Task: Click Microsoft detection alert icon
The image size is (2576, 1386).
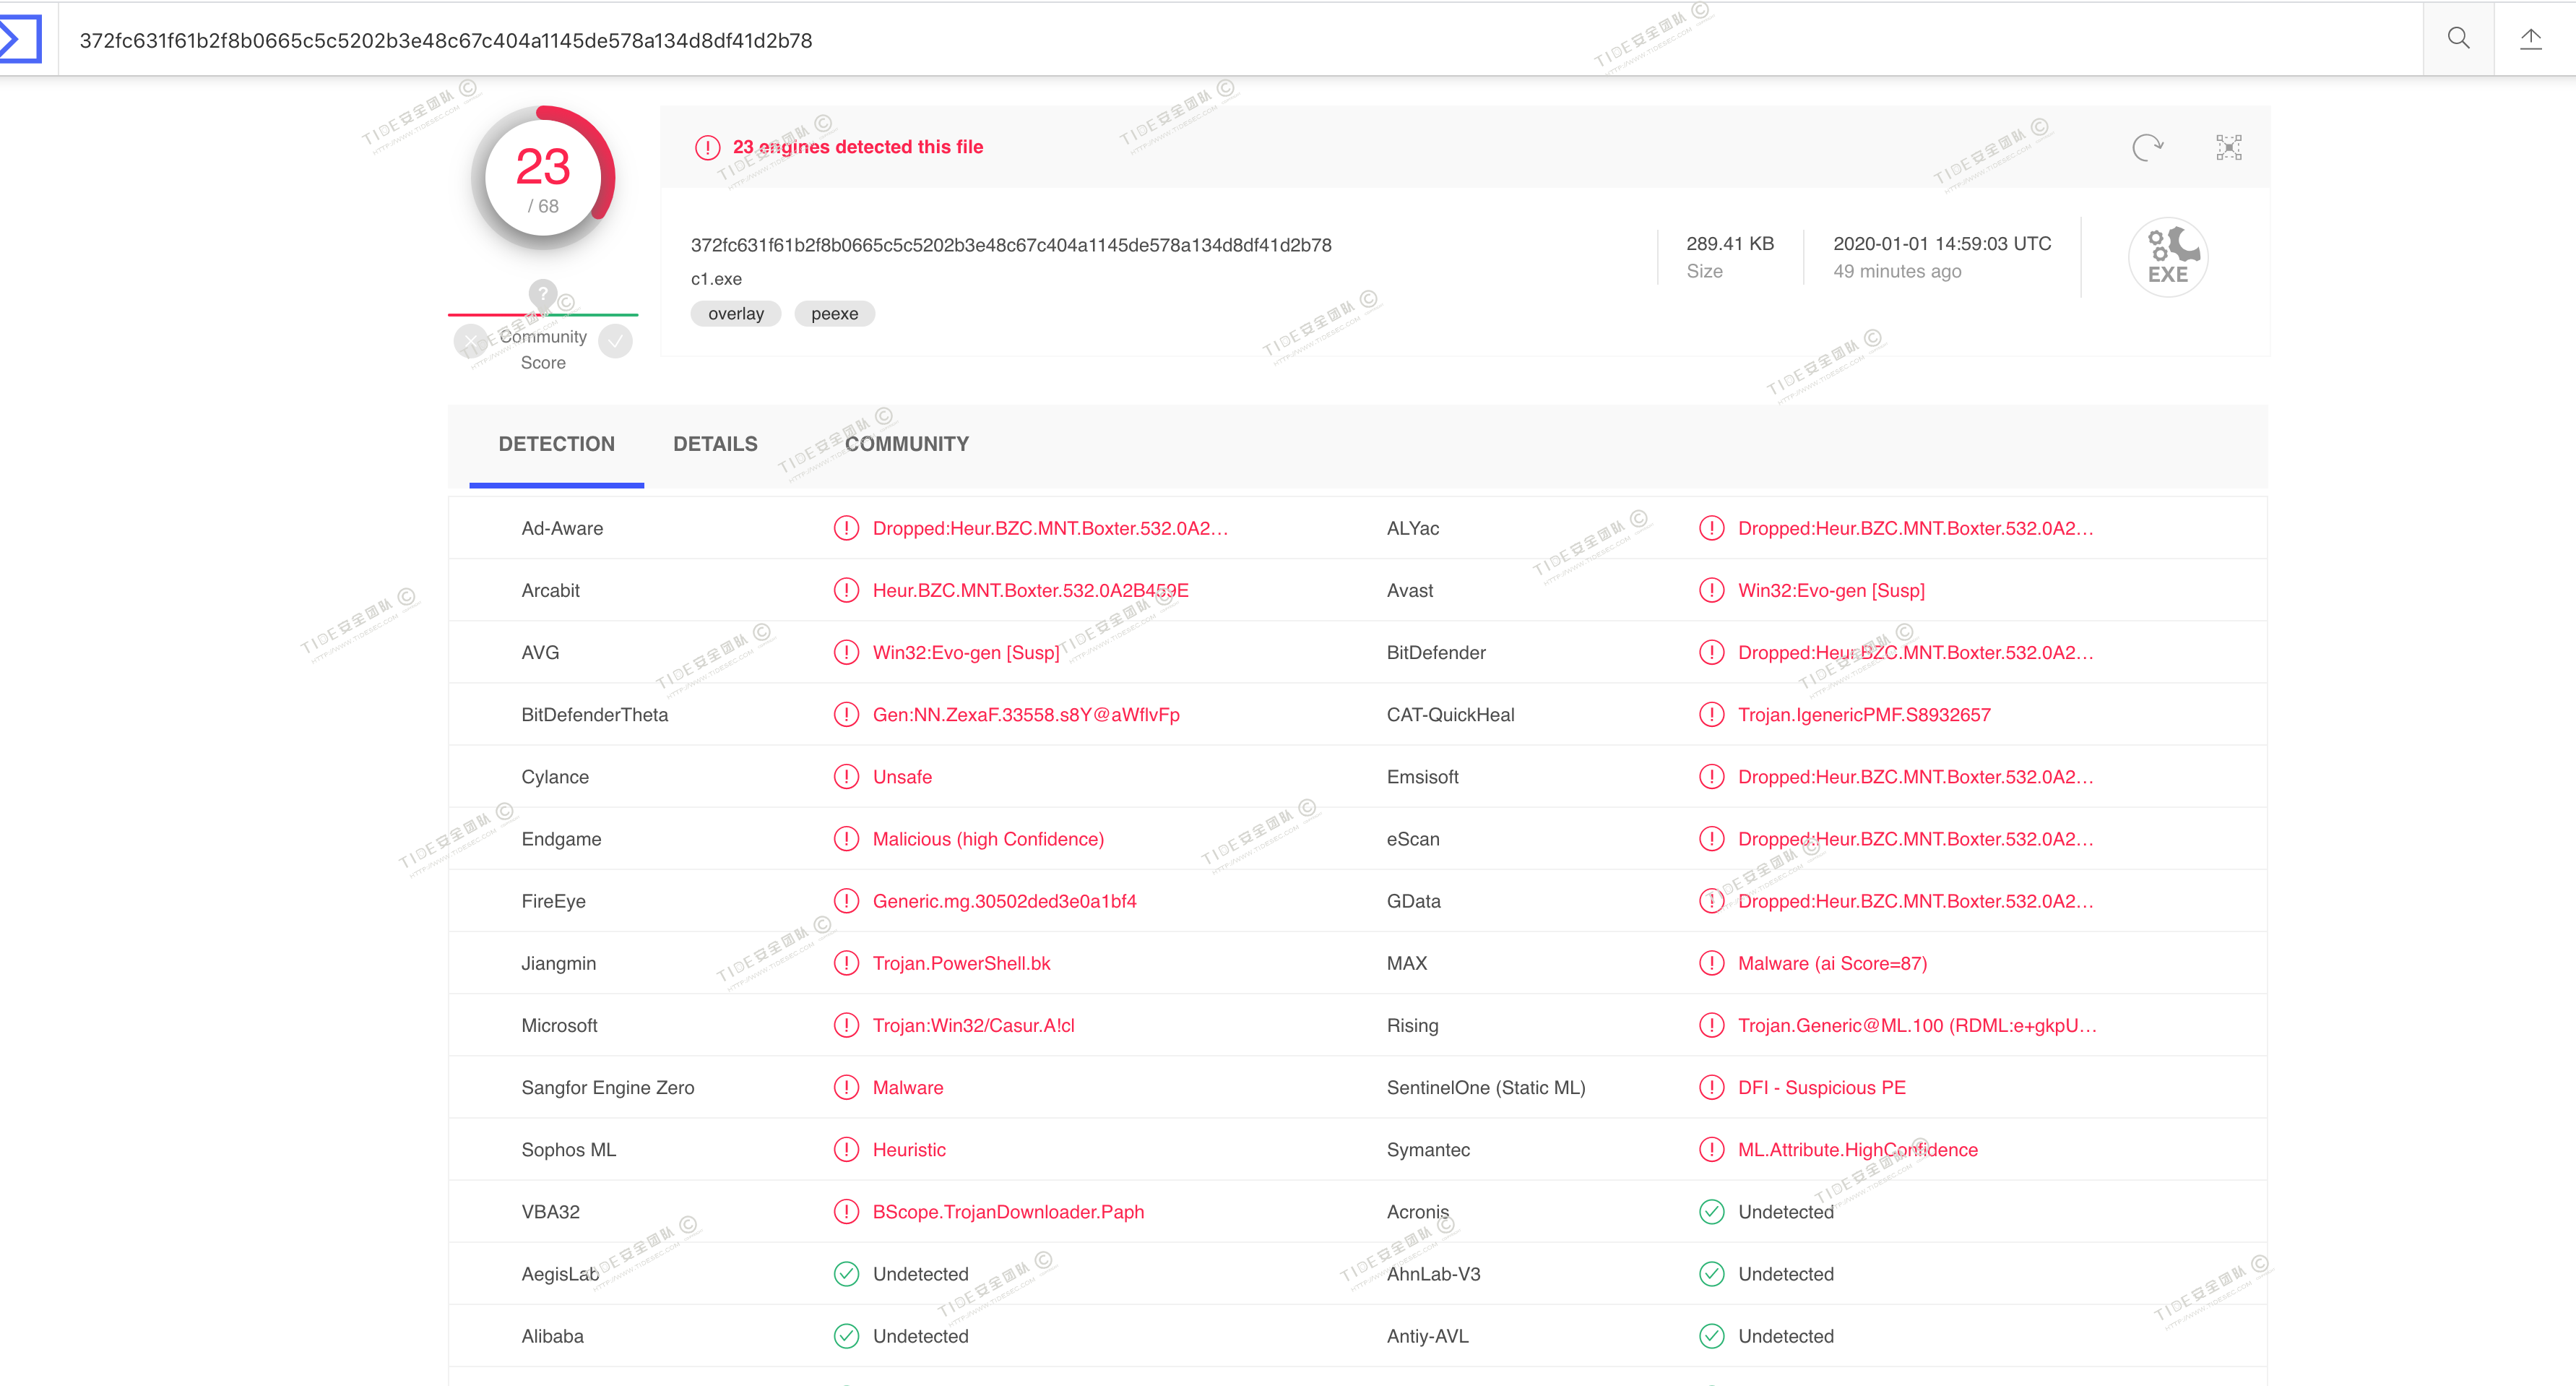Action: [846, 1025]
